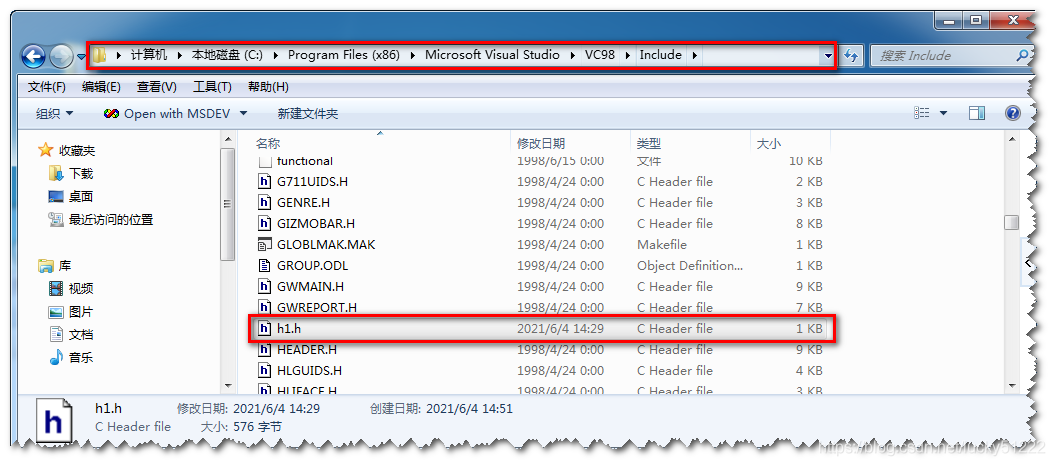Open the Tools (工具) menu
This screenshot has width=1055, height=466.
coord(211,87)
